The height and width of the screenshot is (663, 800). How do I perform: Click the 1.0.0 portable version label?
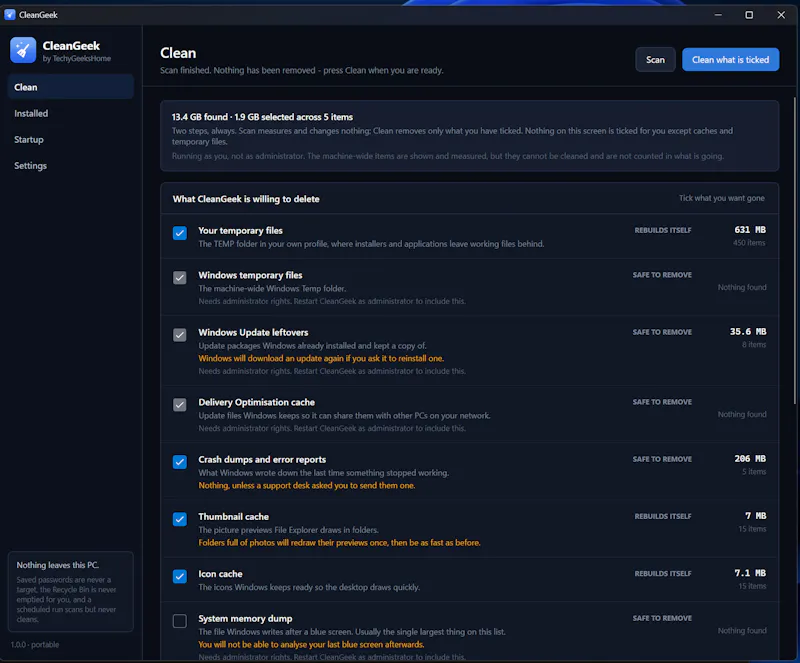click(35, 645)
